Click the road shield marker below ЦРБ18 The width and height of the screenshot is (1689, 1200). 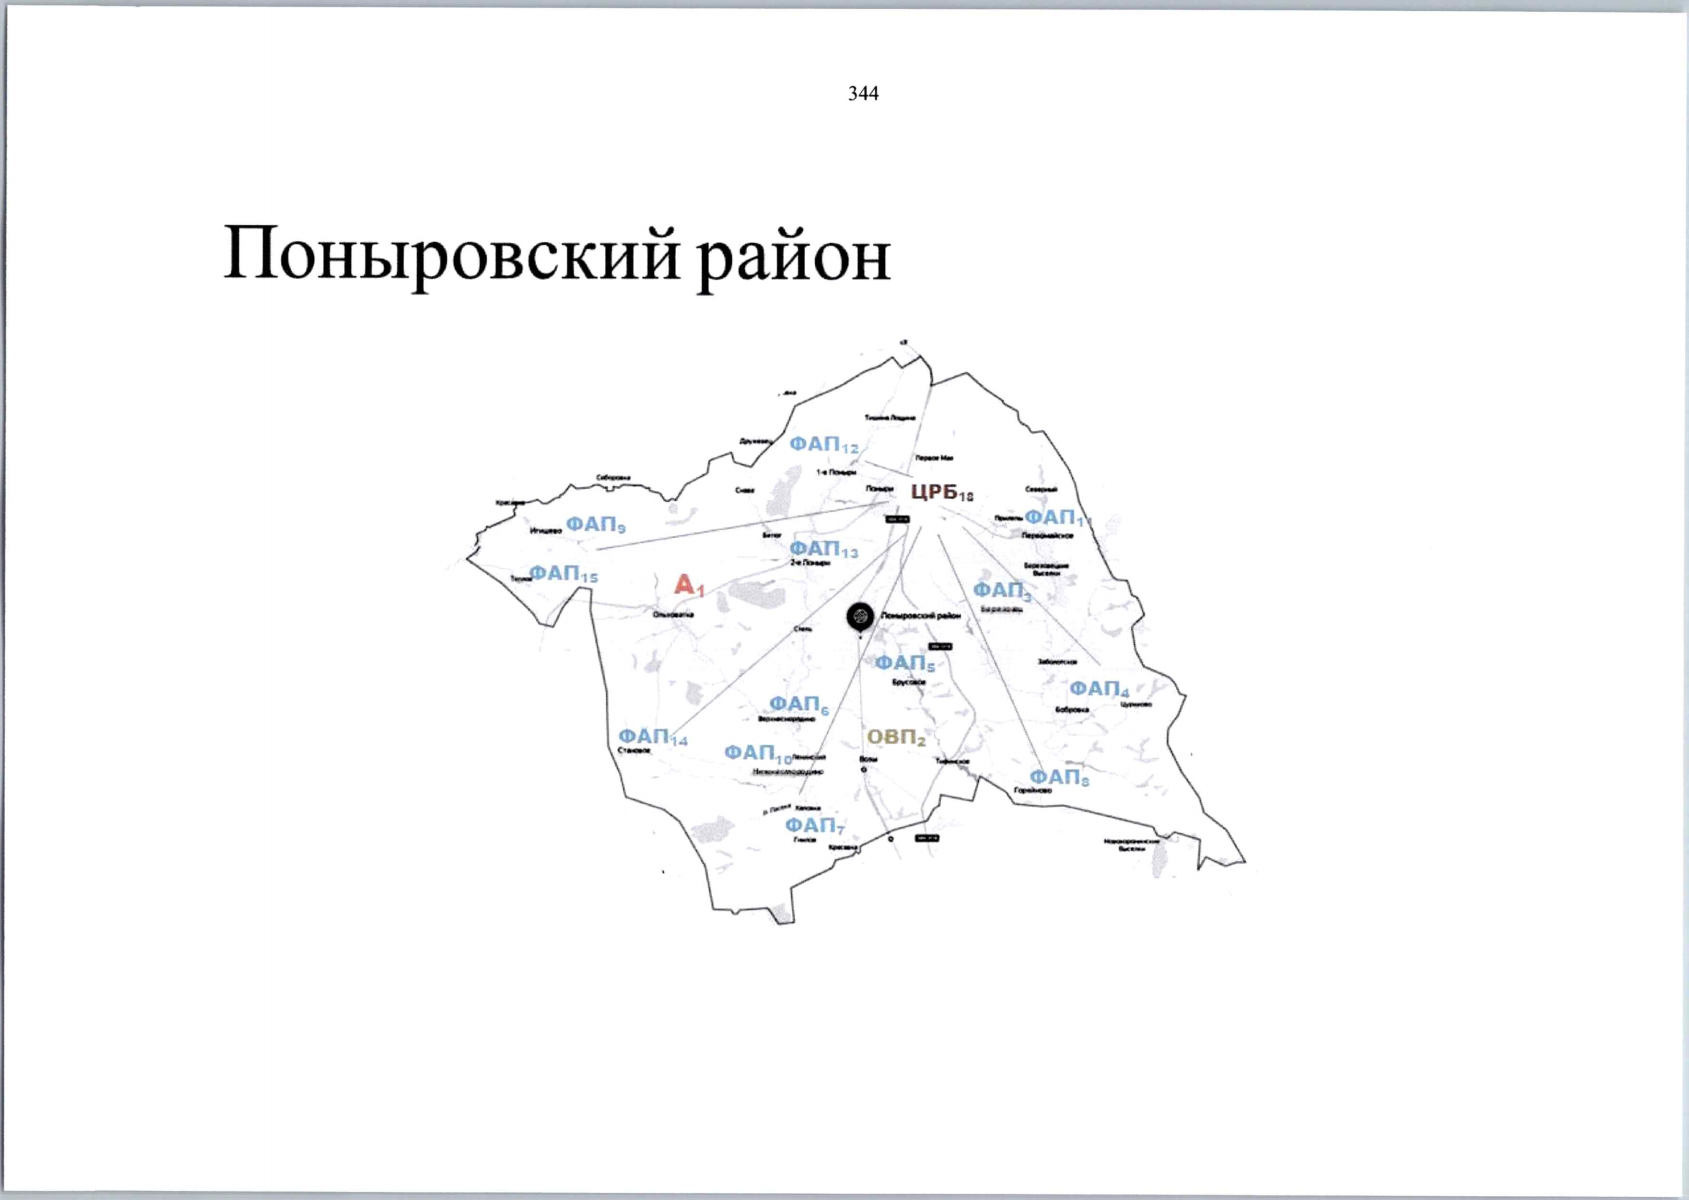[x=897, y=519]
